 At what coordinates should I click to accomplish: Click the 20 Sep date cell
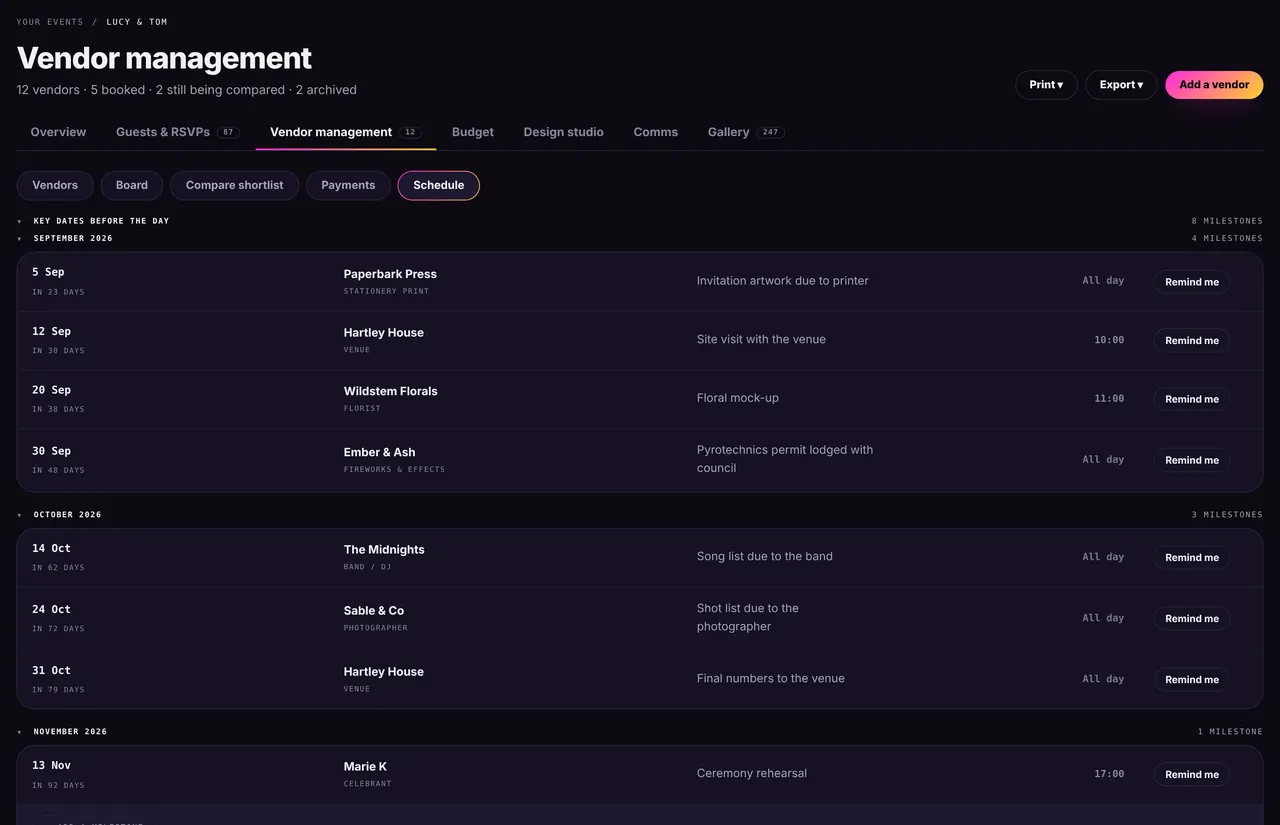pos(58,398)
